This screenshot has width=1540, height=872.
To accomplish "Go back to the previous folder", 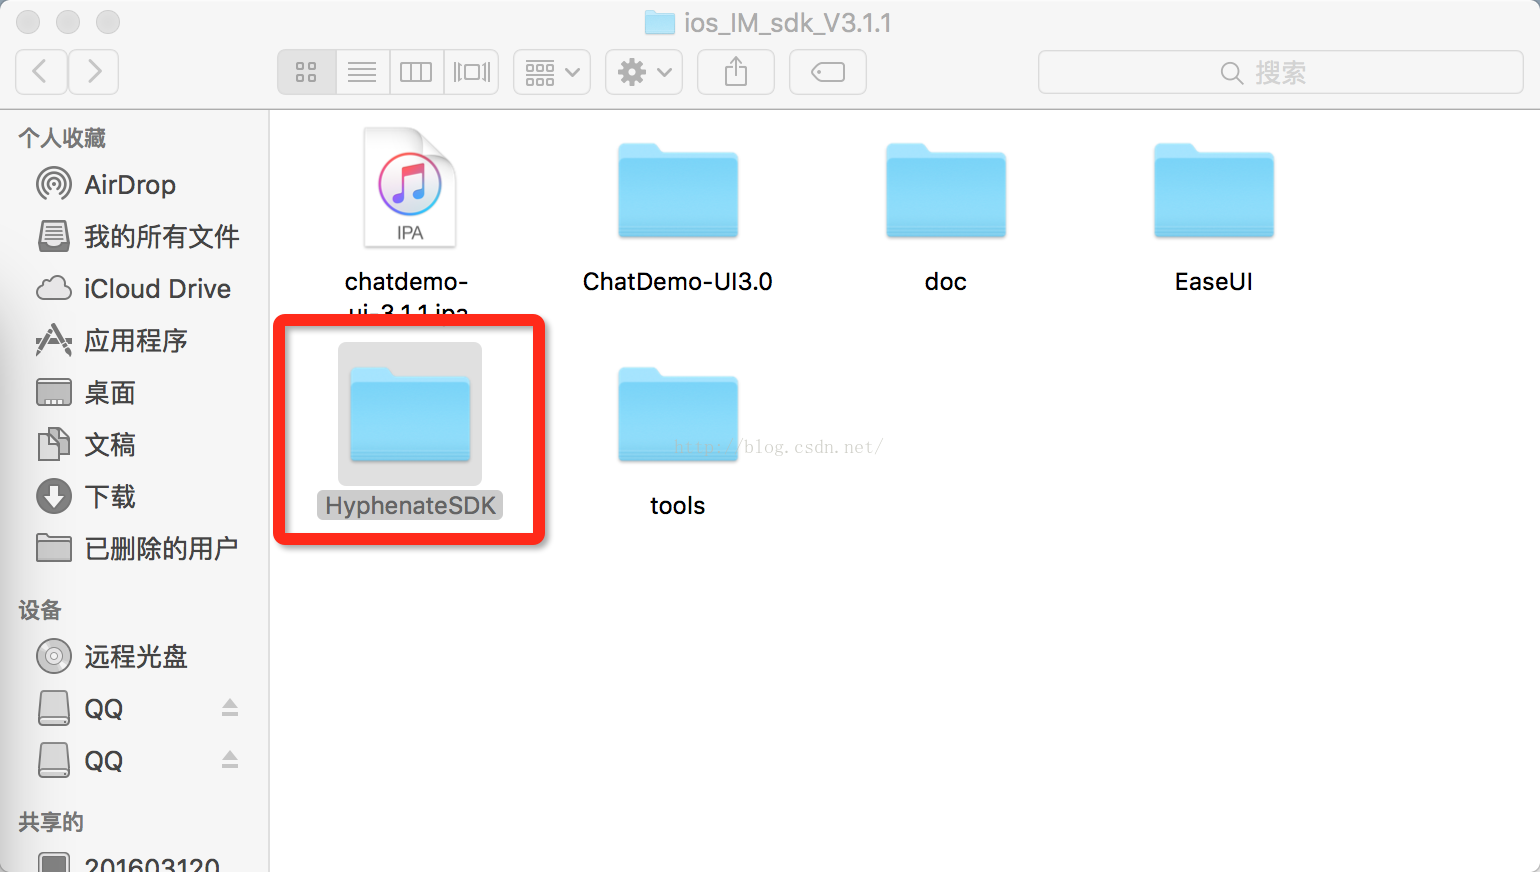I will [x=42, y=72].
